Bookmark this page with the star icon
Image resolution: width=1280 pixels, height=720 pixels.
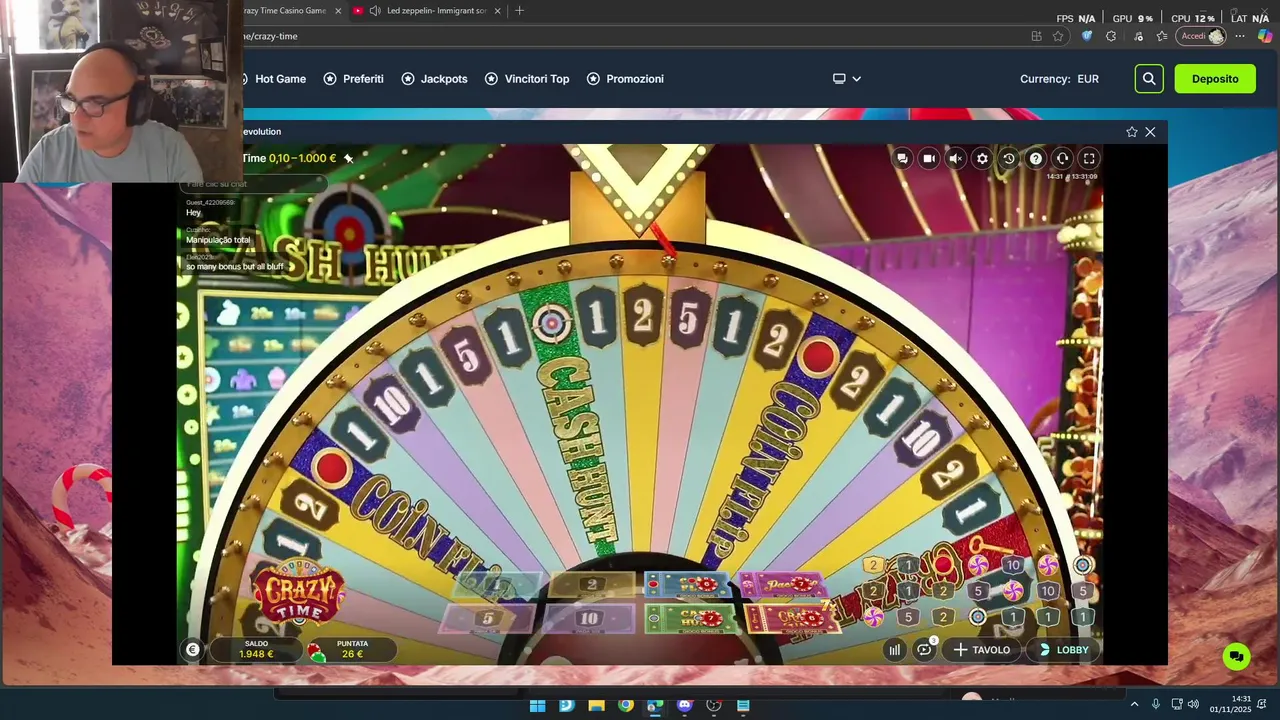tap(1058, 36)
